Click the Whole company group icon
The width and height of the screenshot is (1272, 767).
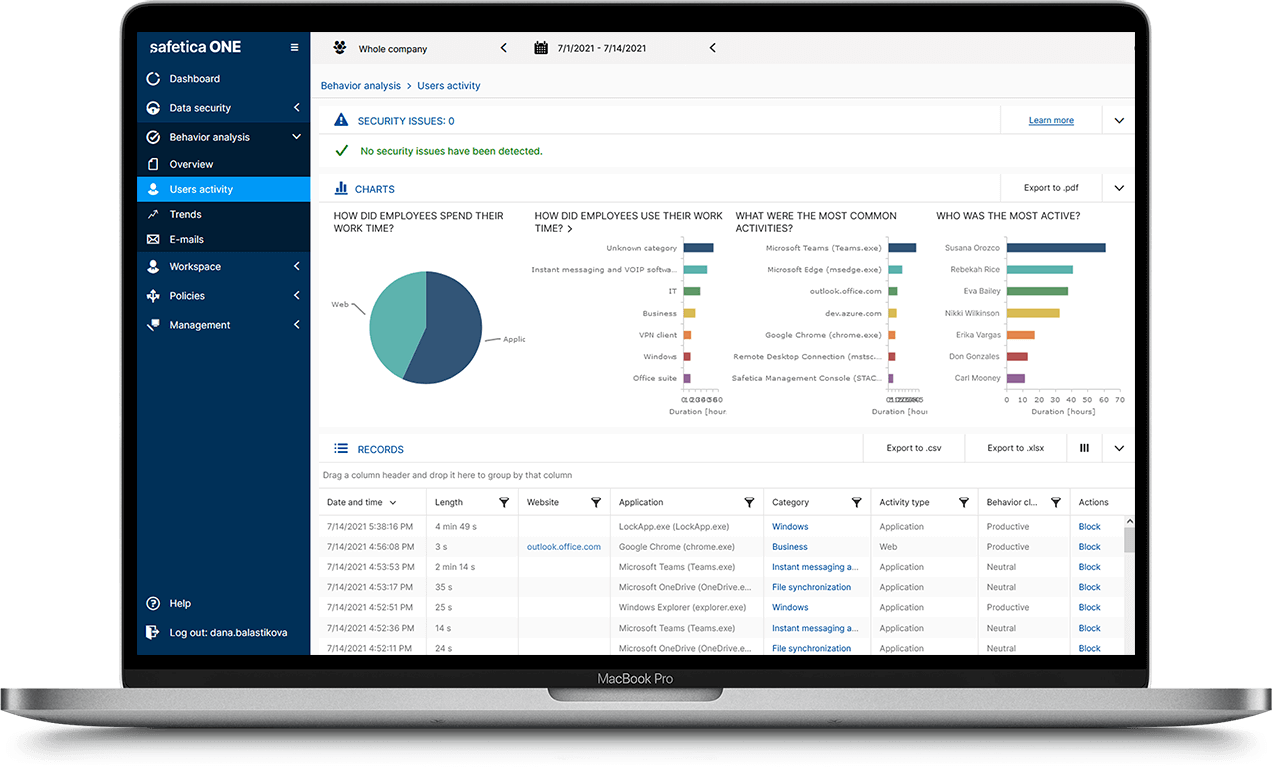tap(340, 48)
